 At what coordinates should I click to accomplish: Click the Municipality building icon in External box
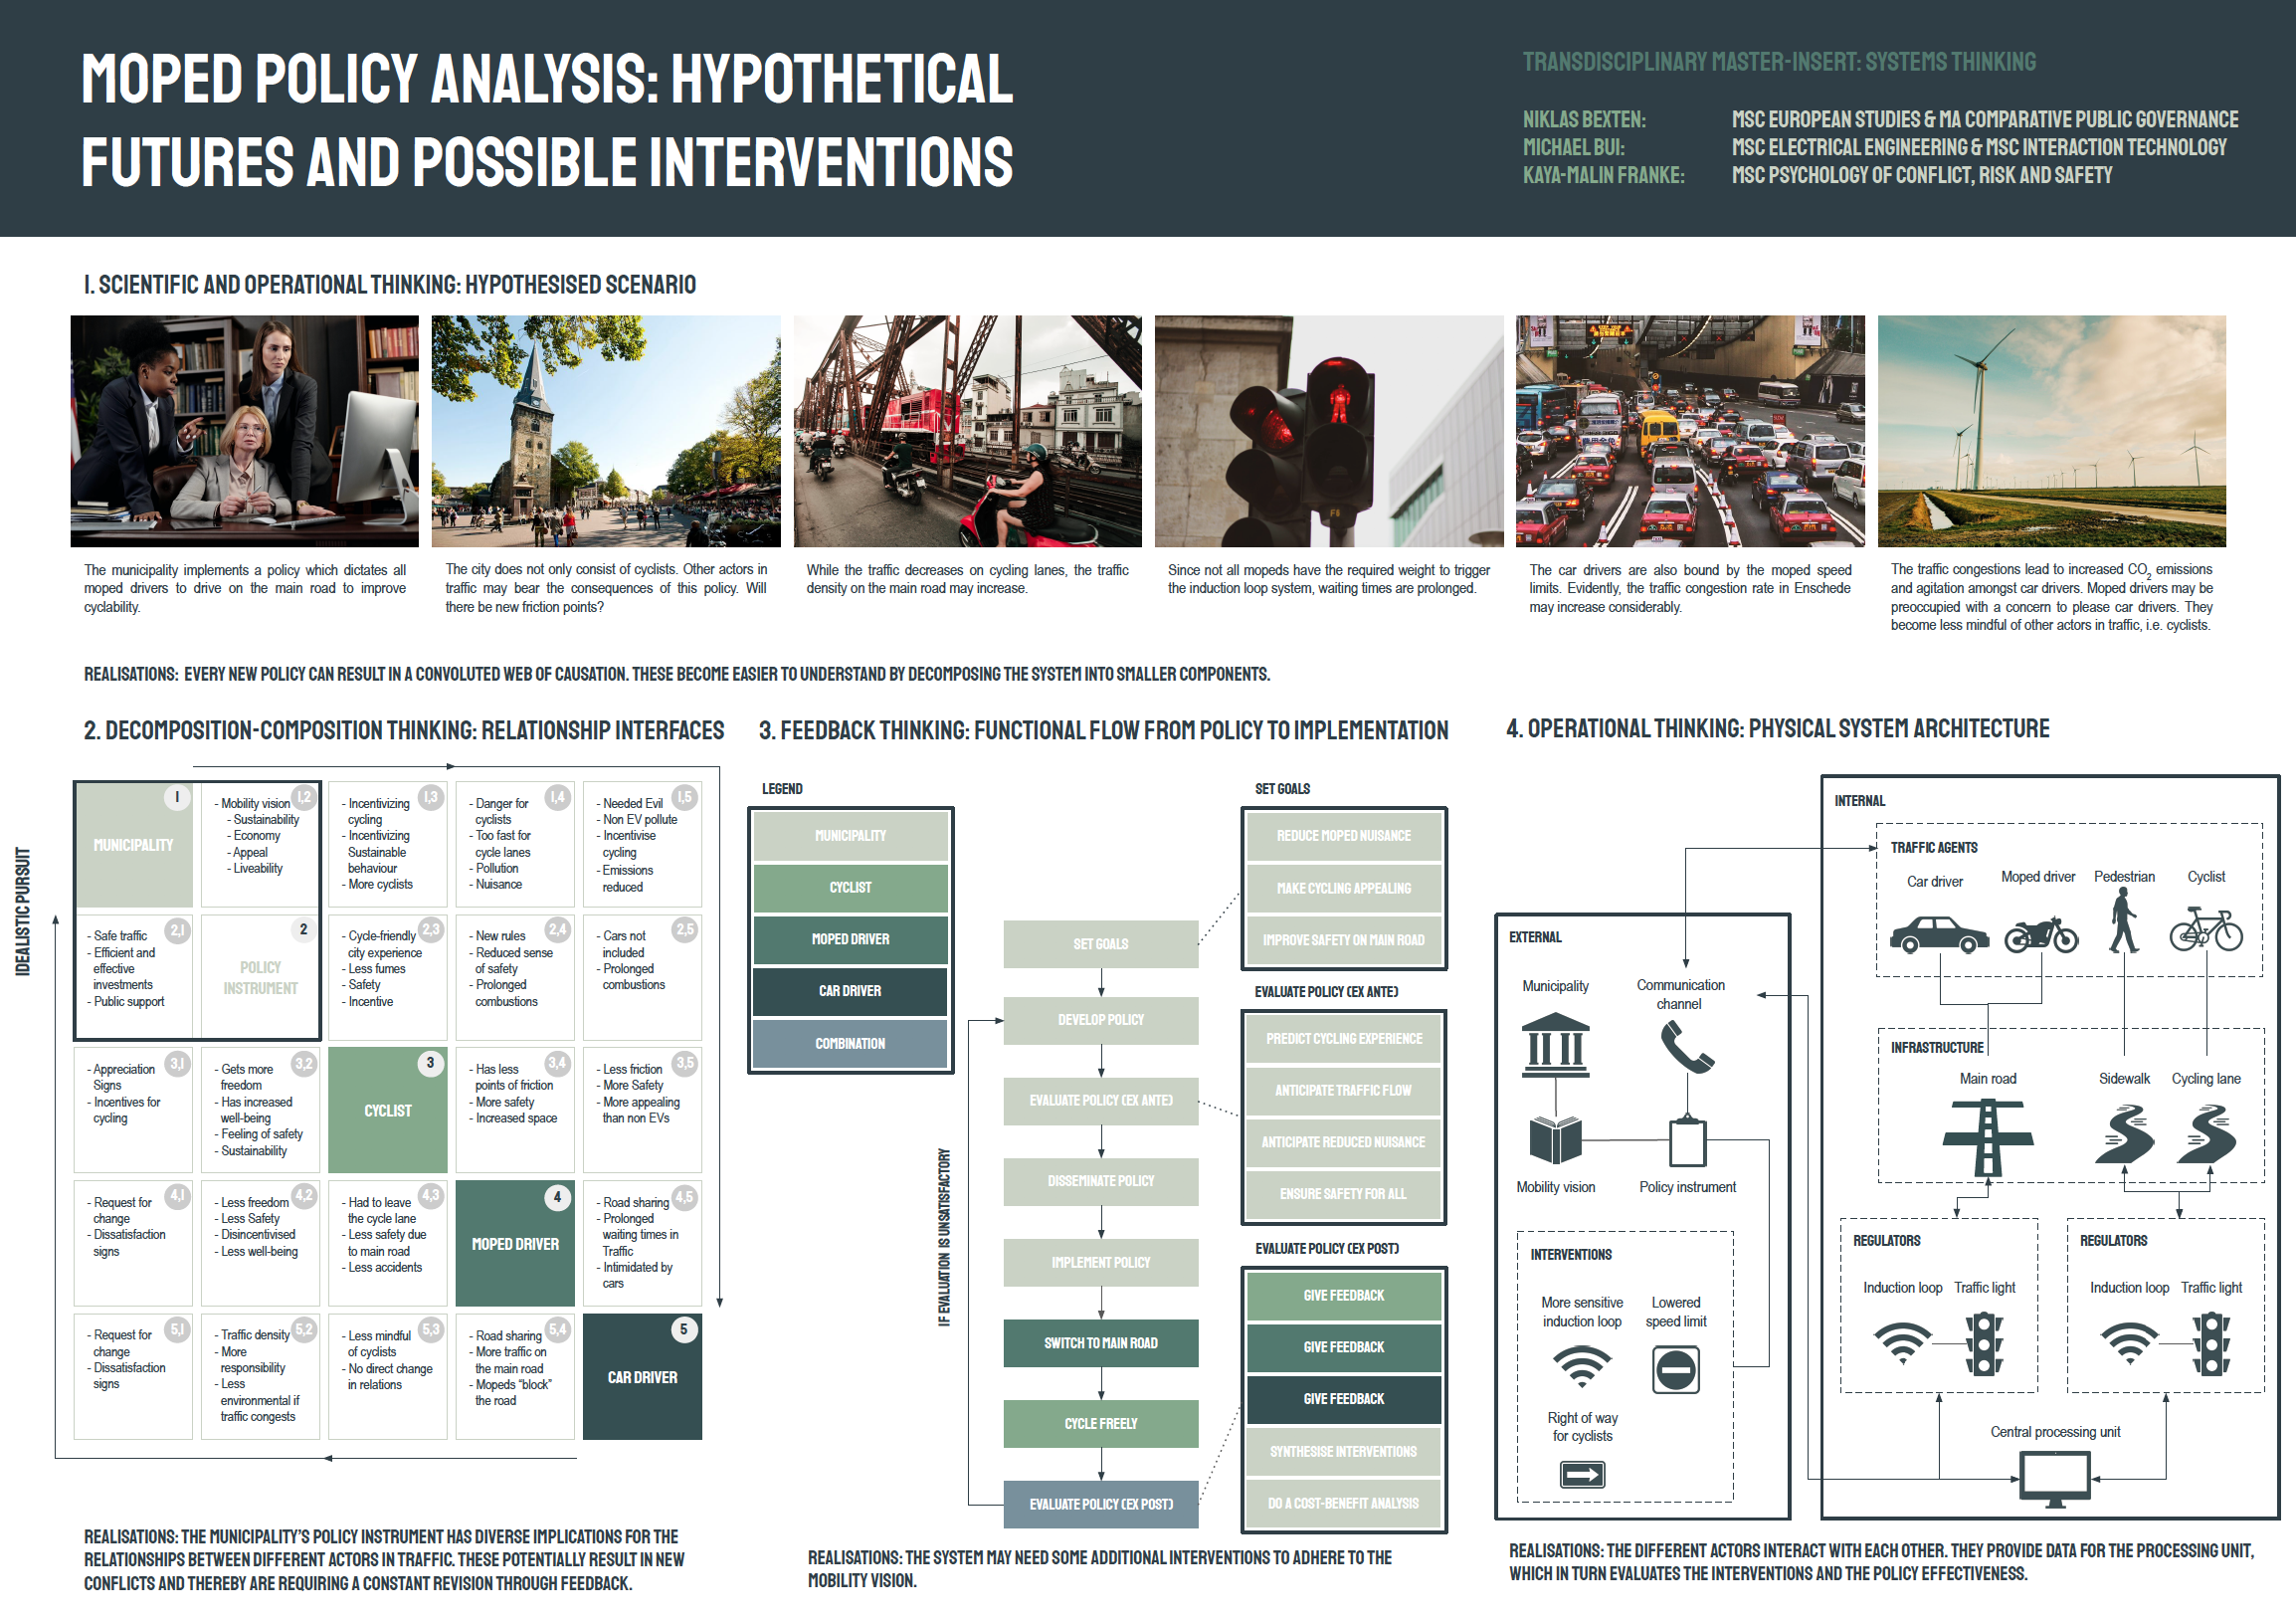(x=1555, y=1045)
